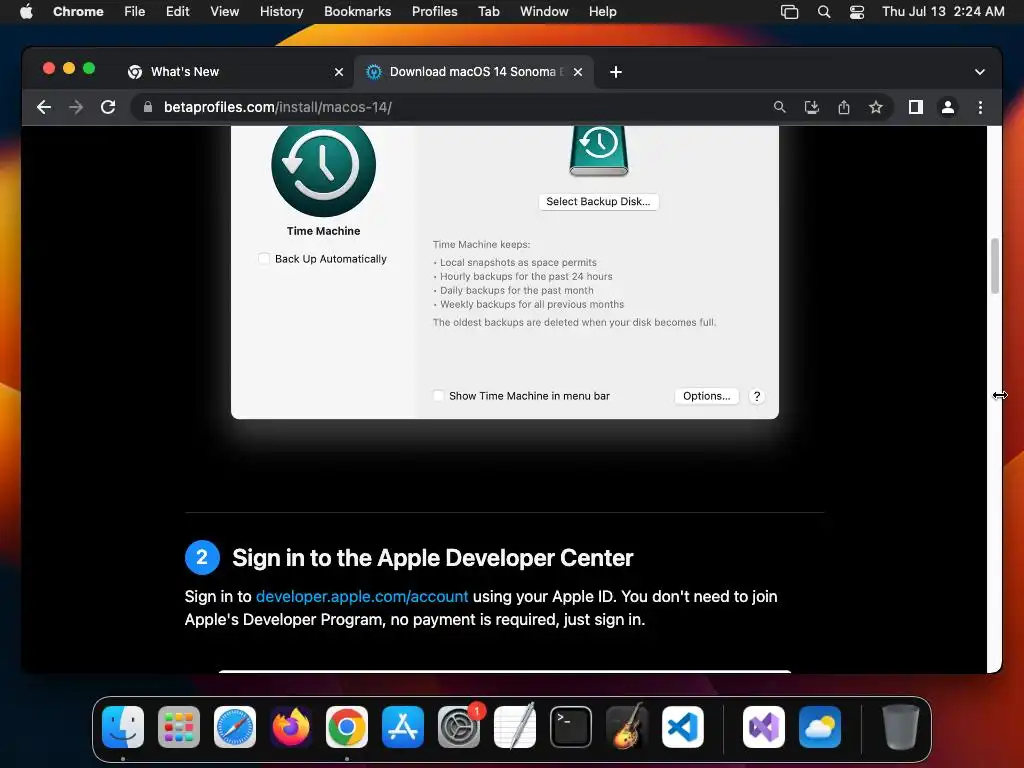The image size is (1024, 768).
Task: Click the Sign in to Apple Developer Center heading
Action: [x=432, y=558]
